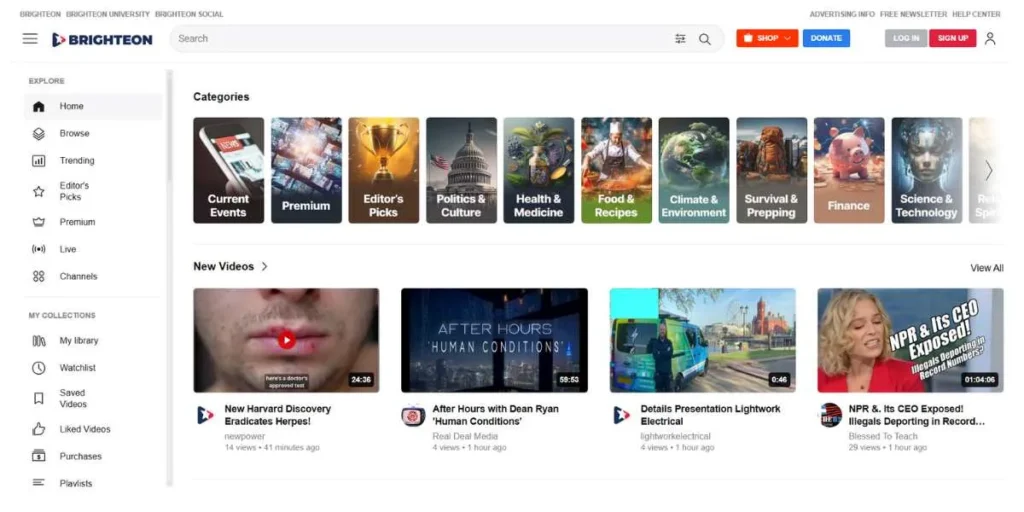Viewport: 1024px width, 512px height.
Task: Open the hamburger menu icon
Action: pos(30,39)
